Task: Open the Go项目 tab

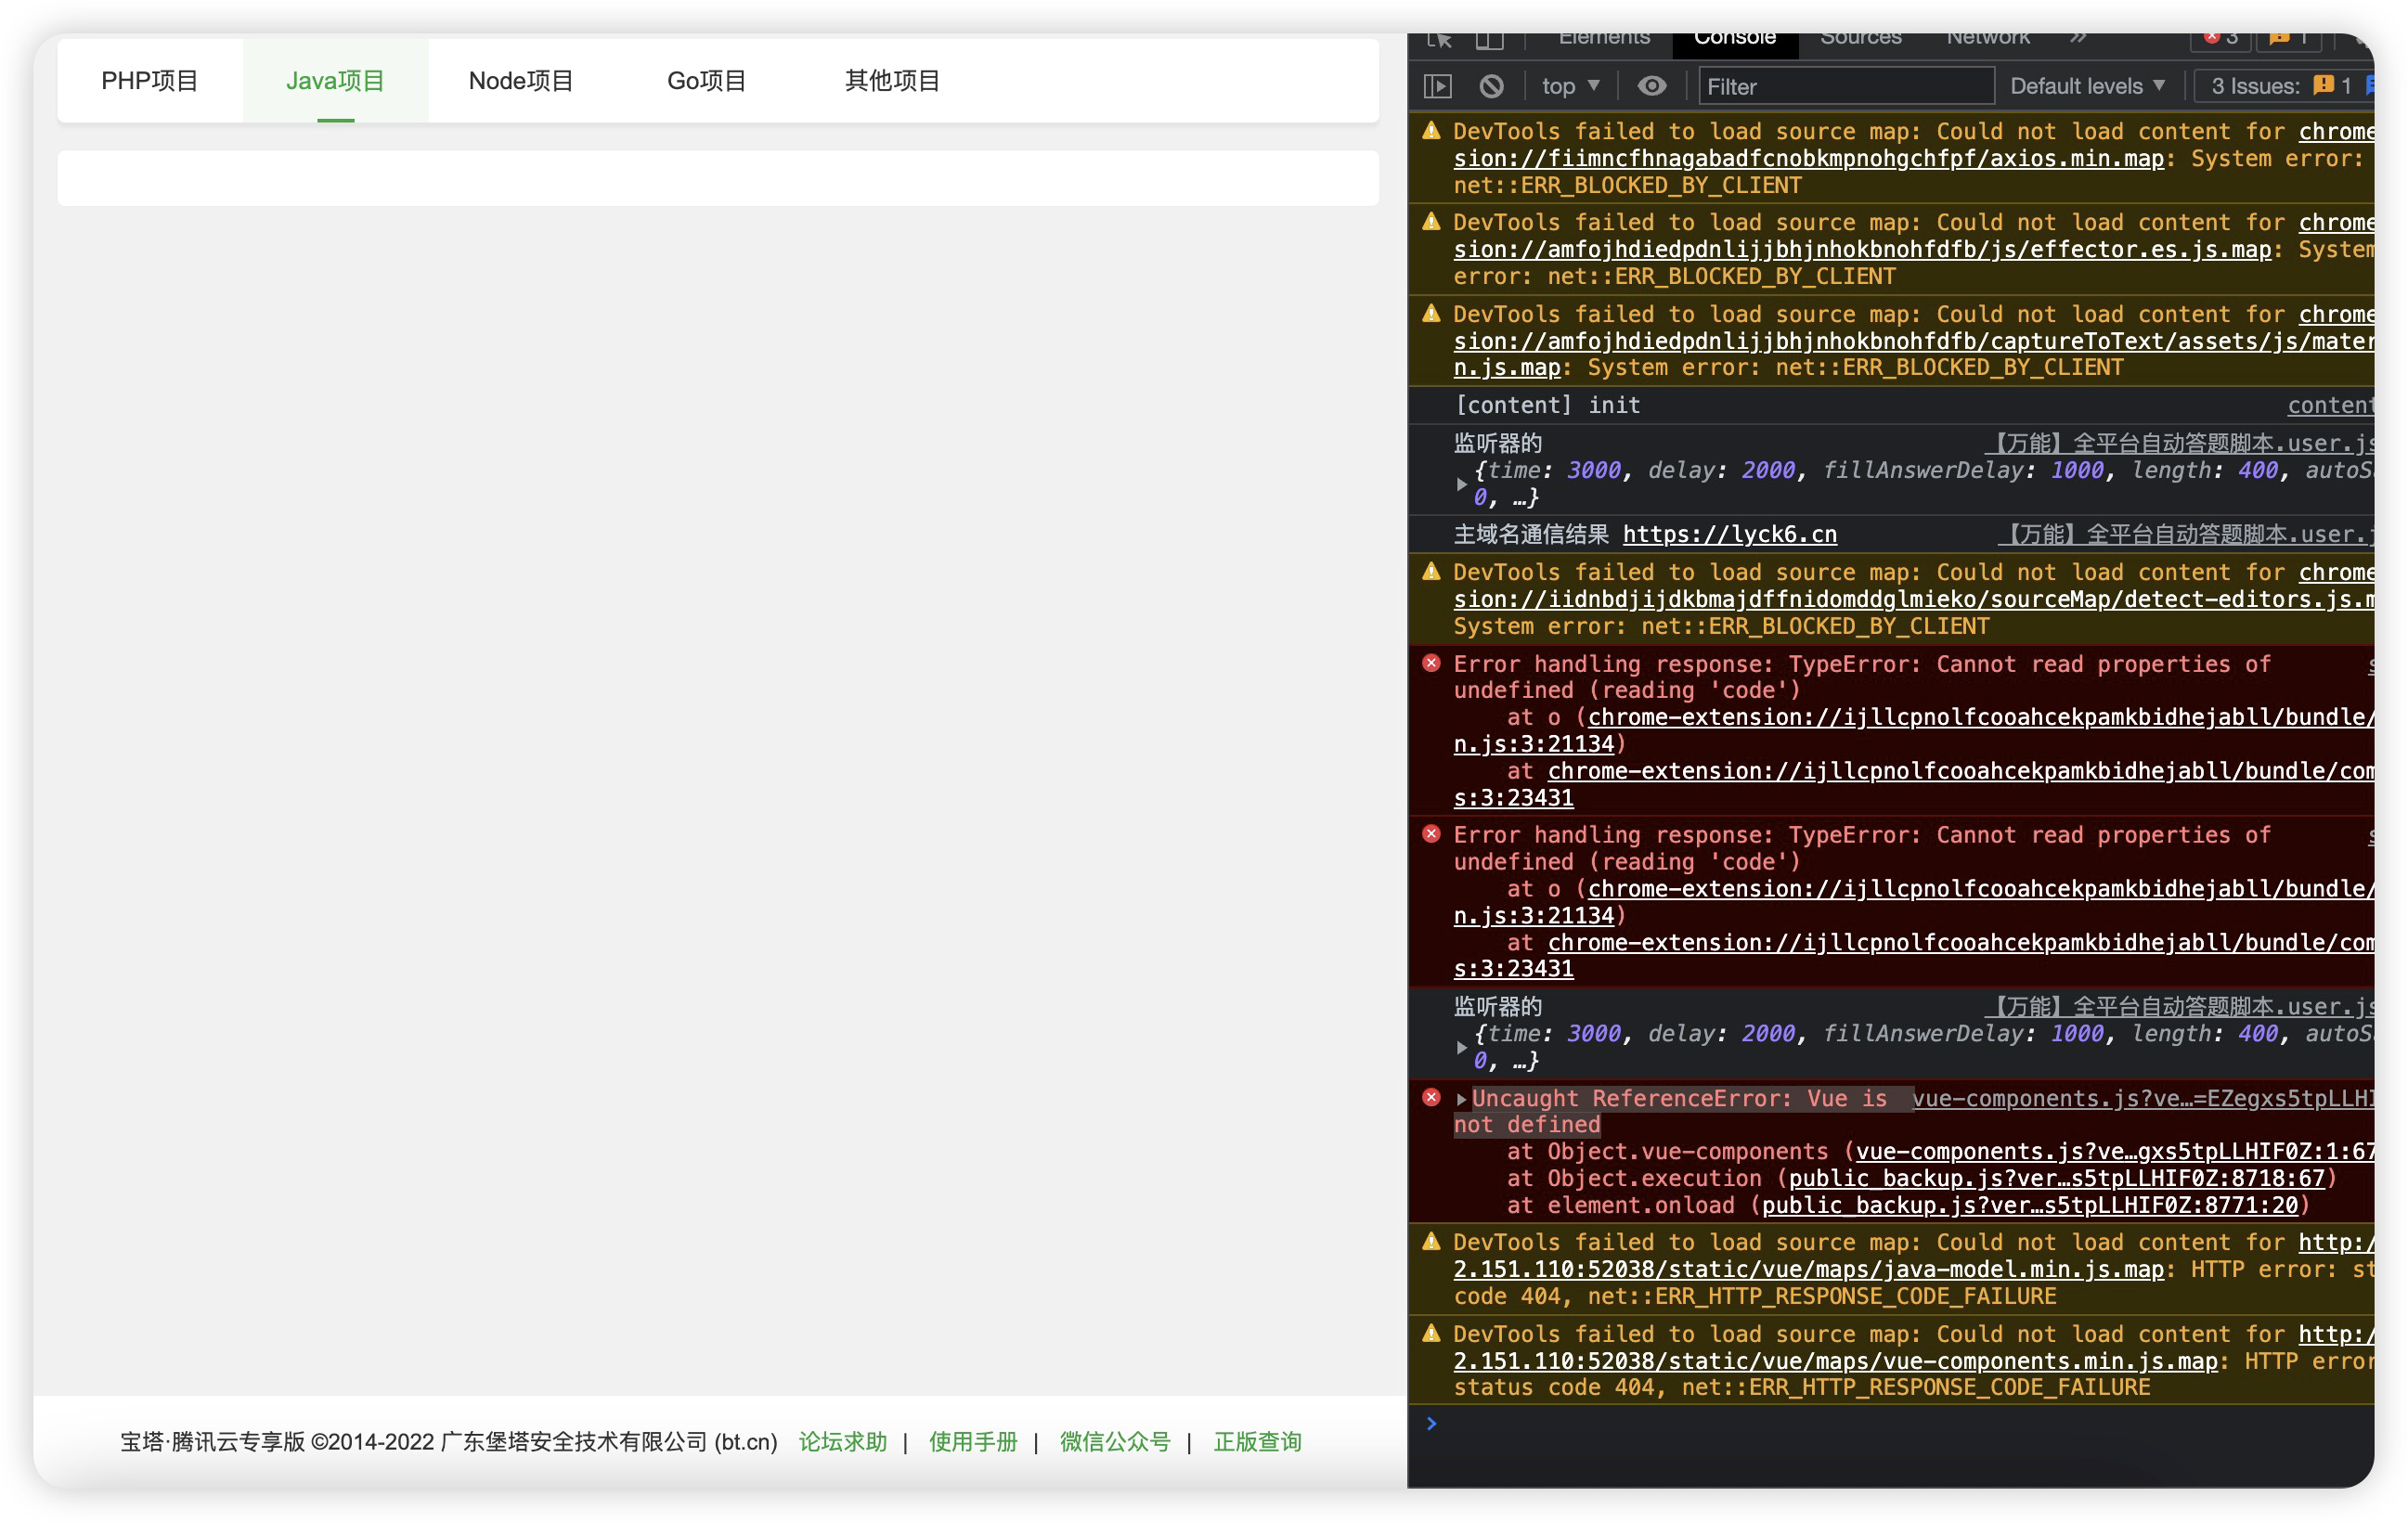Action: coord(707,81)
